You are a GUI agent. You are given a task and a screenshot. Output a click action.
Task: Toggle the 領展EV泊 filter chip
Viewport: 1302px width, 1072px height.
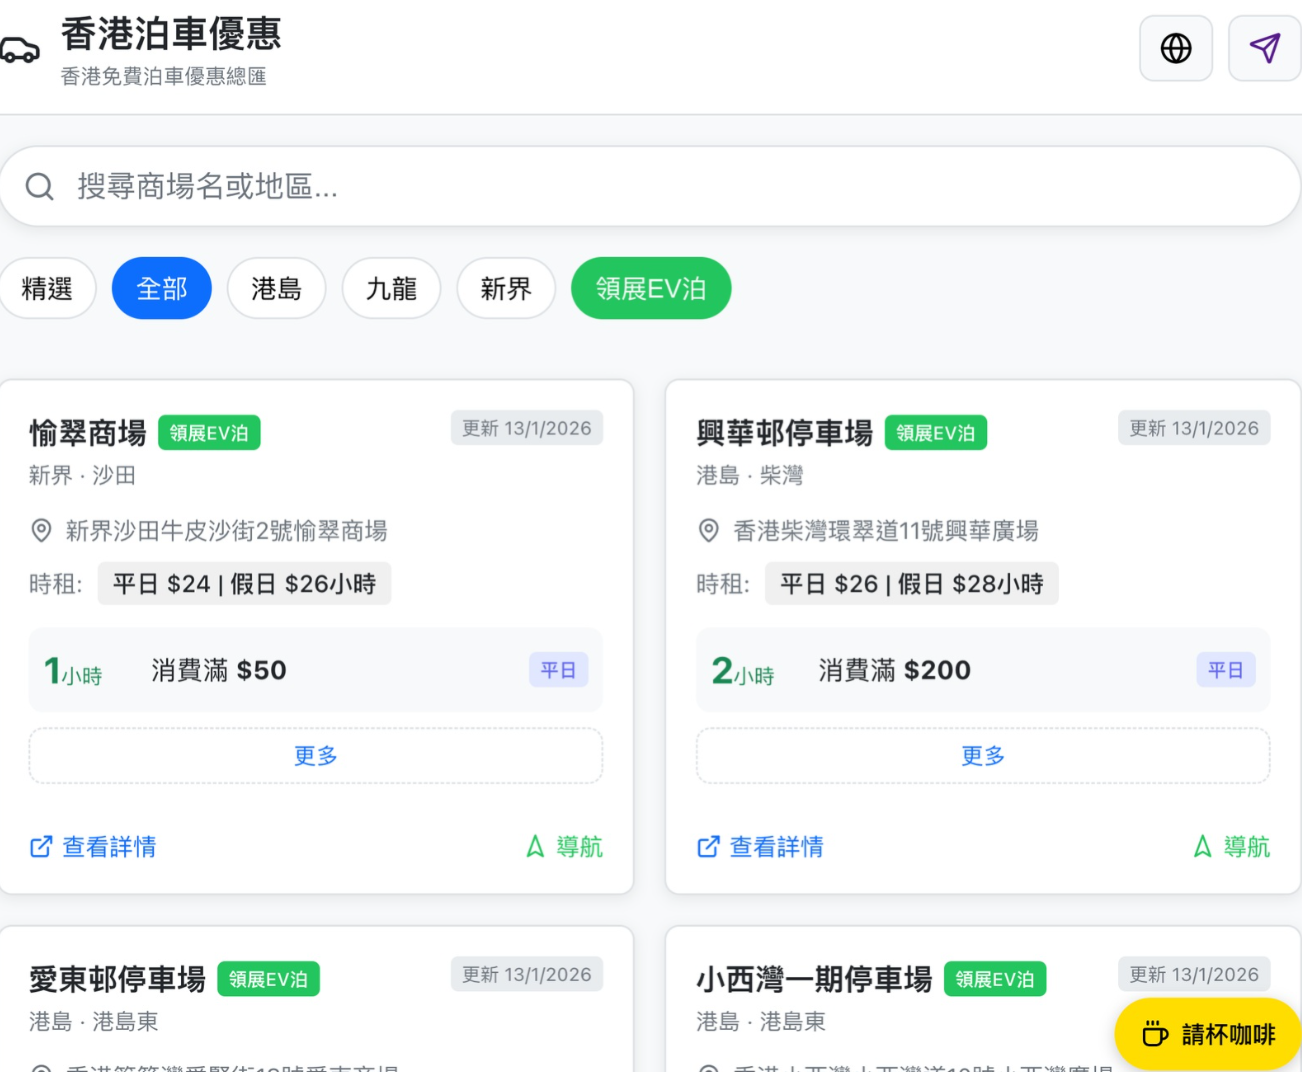650,289
